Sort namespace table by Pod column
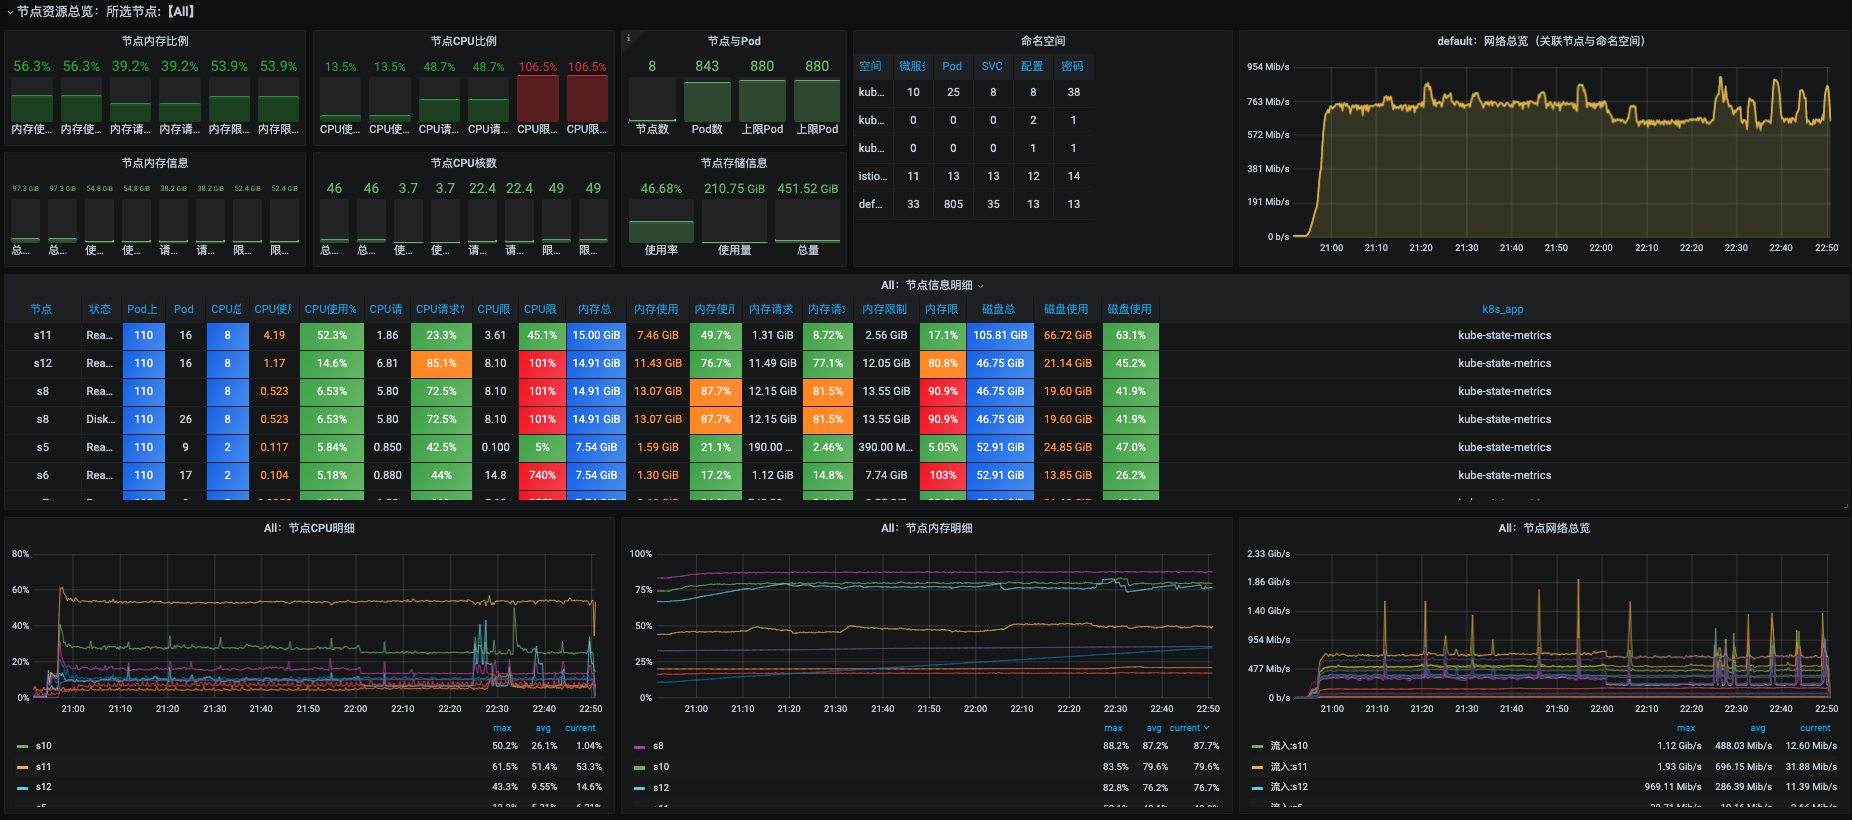 point(952,66)
